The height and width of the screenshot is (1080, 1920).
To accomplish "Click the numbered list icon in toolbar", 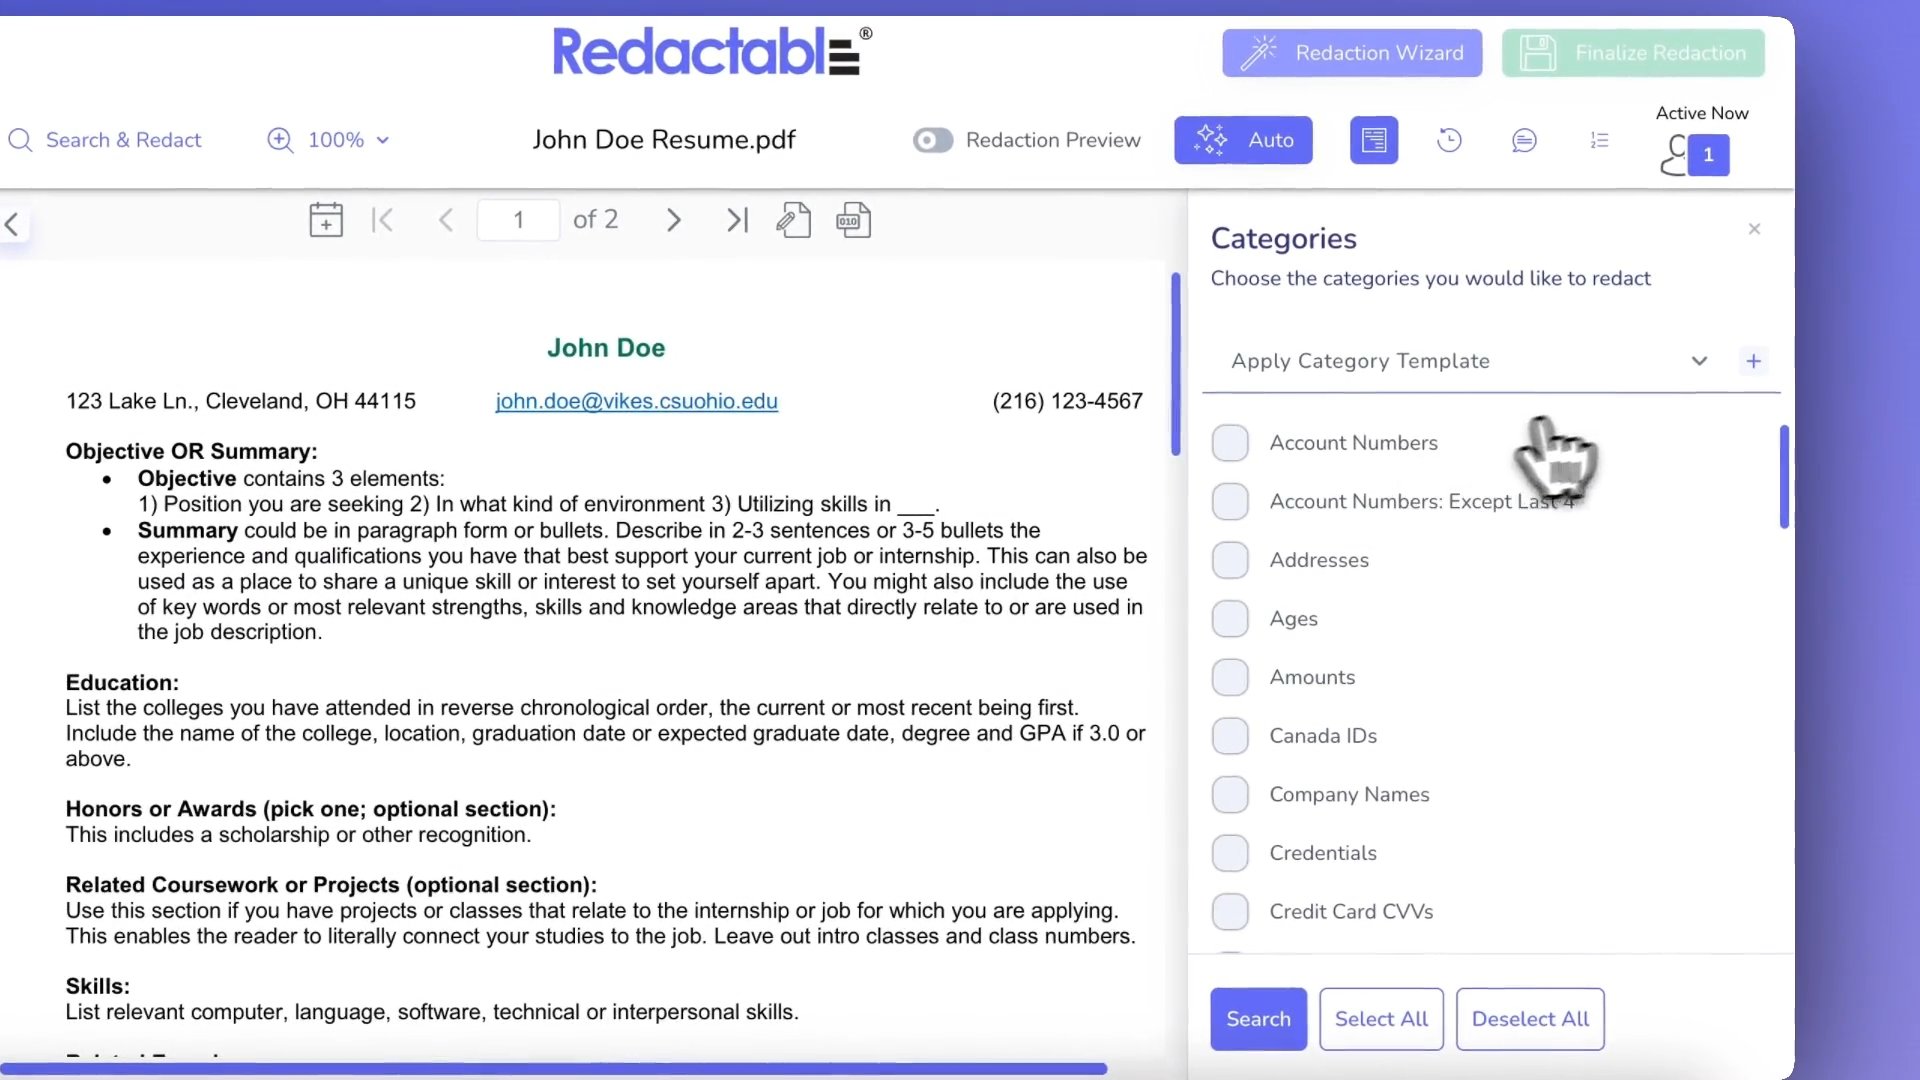I will pos(1599,140).
